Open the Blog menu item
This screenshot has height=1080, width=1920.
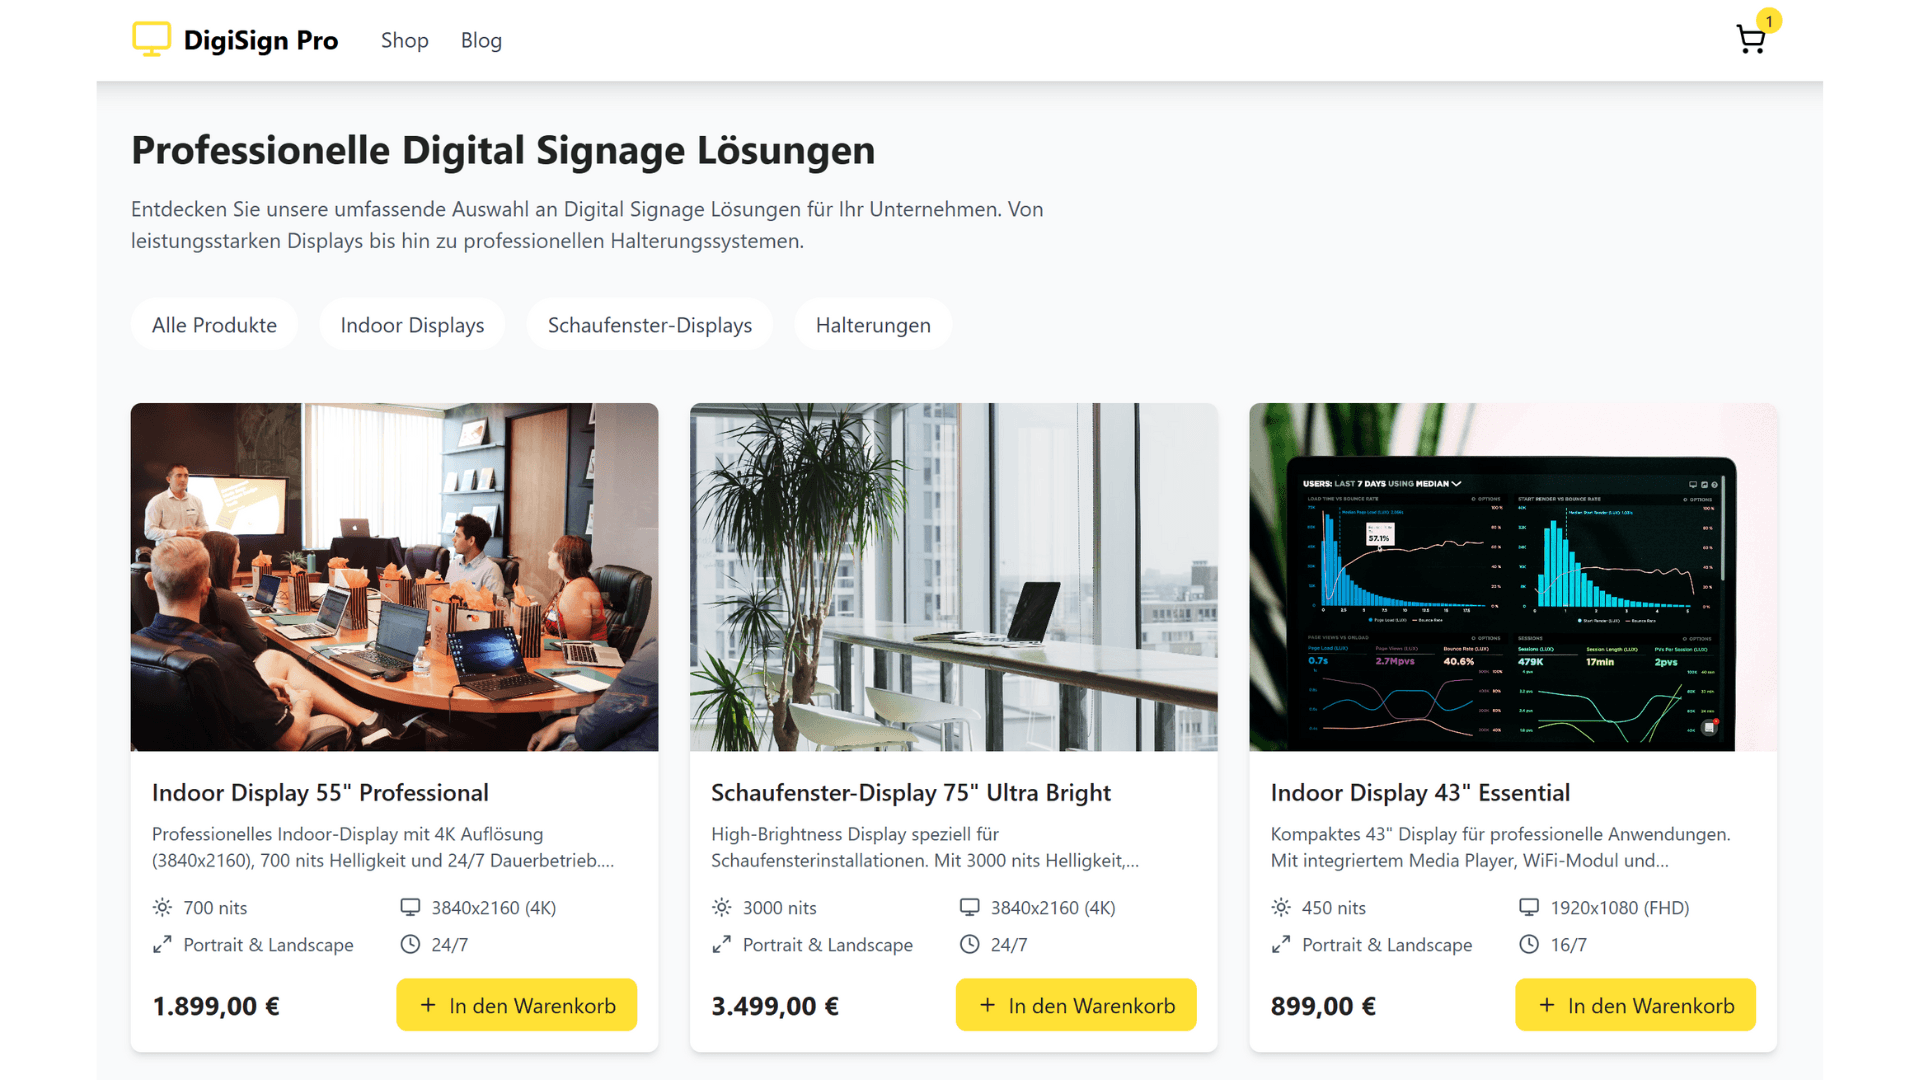click(481, 41)
